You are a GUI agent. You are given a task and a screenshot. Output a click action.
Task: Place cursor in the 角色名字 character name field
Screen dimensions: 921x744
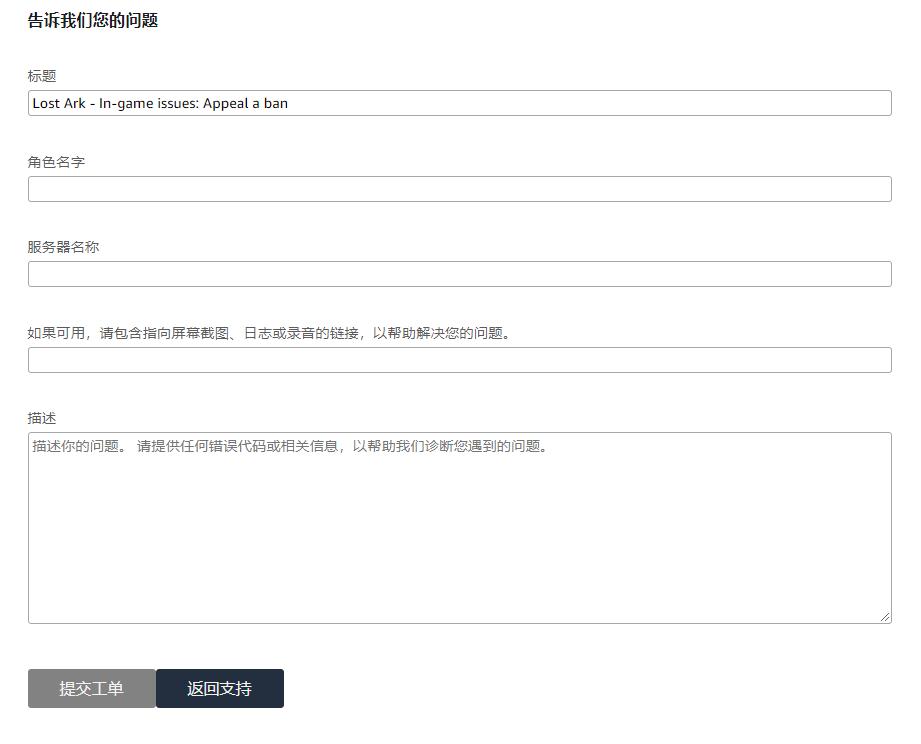460,188
